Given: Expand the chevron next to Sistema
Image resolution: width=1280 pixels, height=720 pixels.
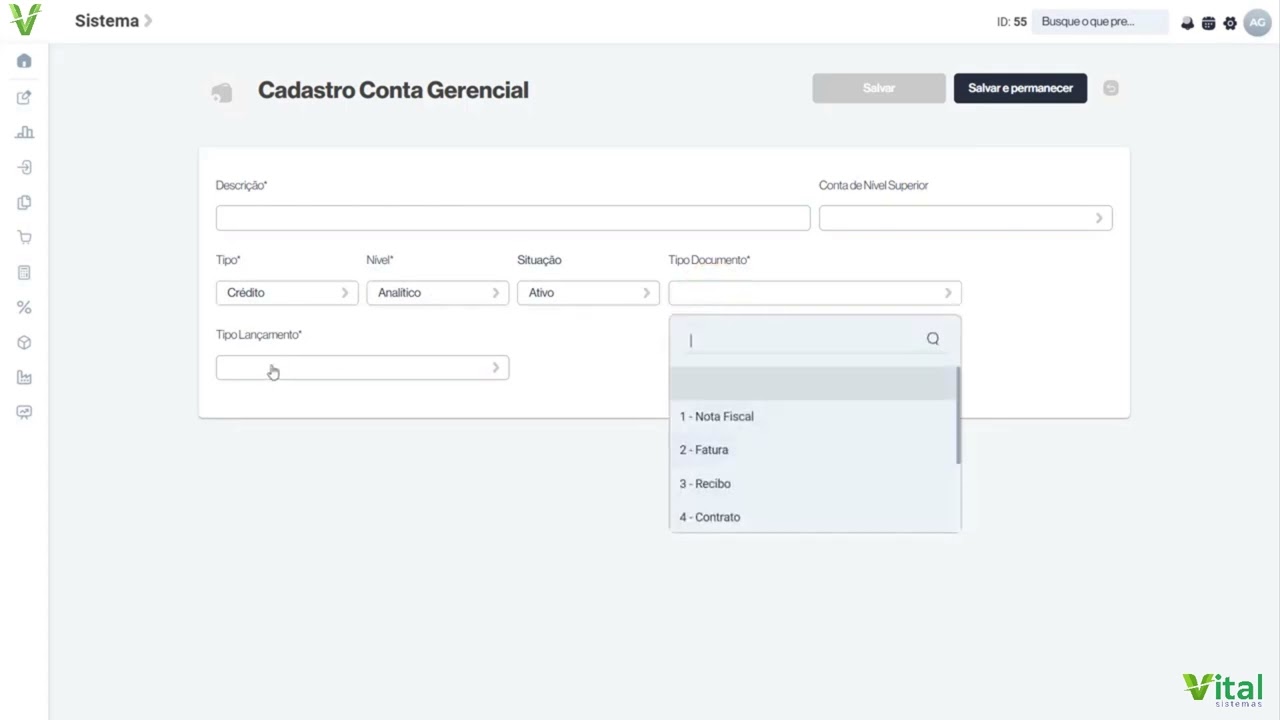Looking at the screenshot, I should pyautogui.click(x=148, y=21).
